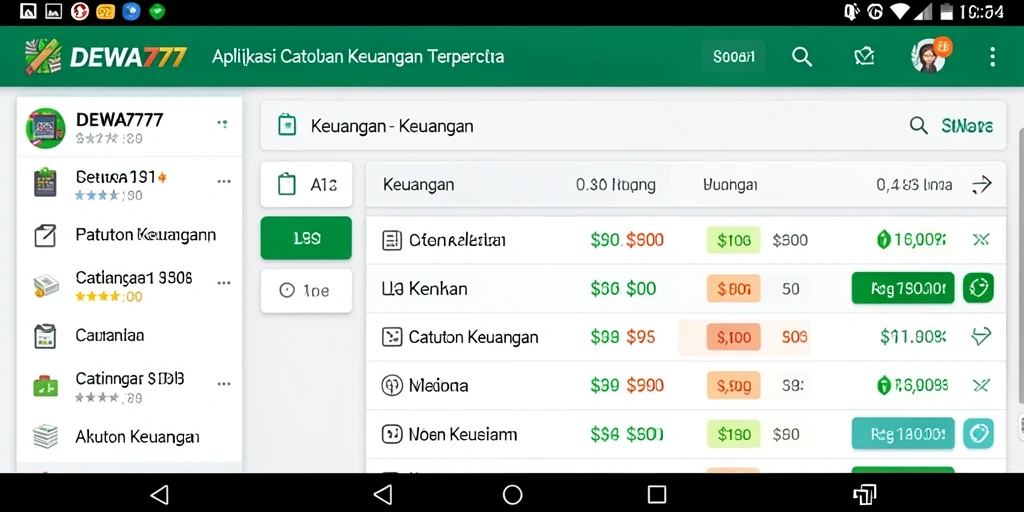
Task: Open the user avatar profile
Action: [929, 56]
